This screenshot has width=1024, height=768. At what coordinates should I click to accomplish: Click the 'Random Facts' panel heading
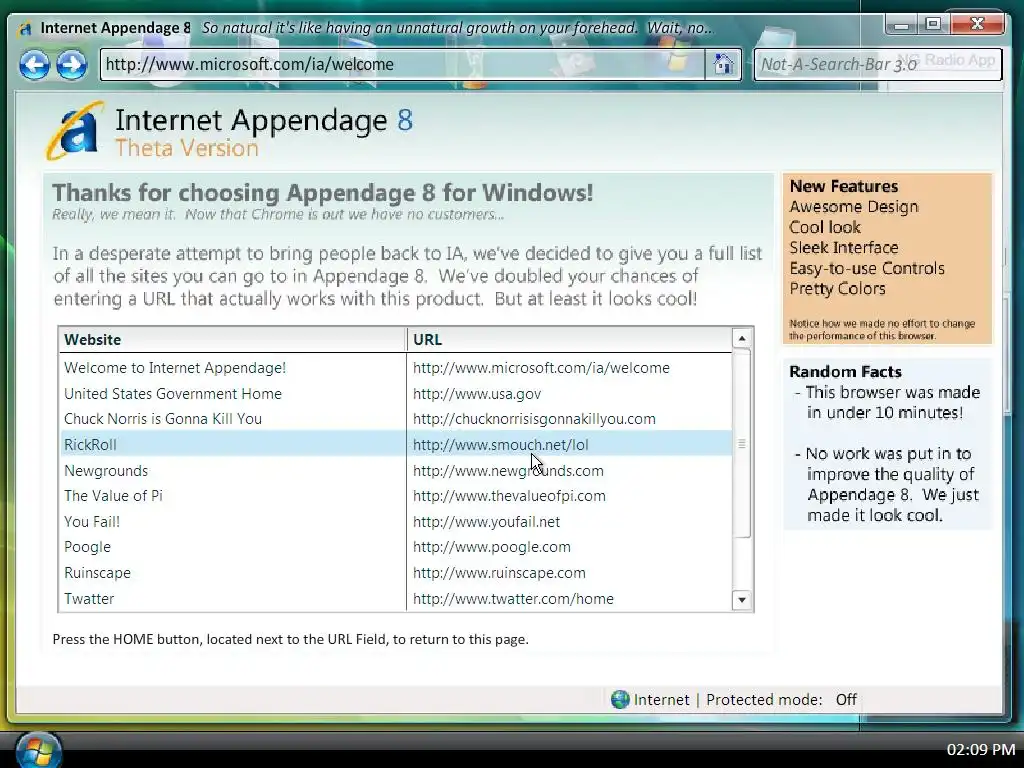coord(845,372)
